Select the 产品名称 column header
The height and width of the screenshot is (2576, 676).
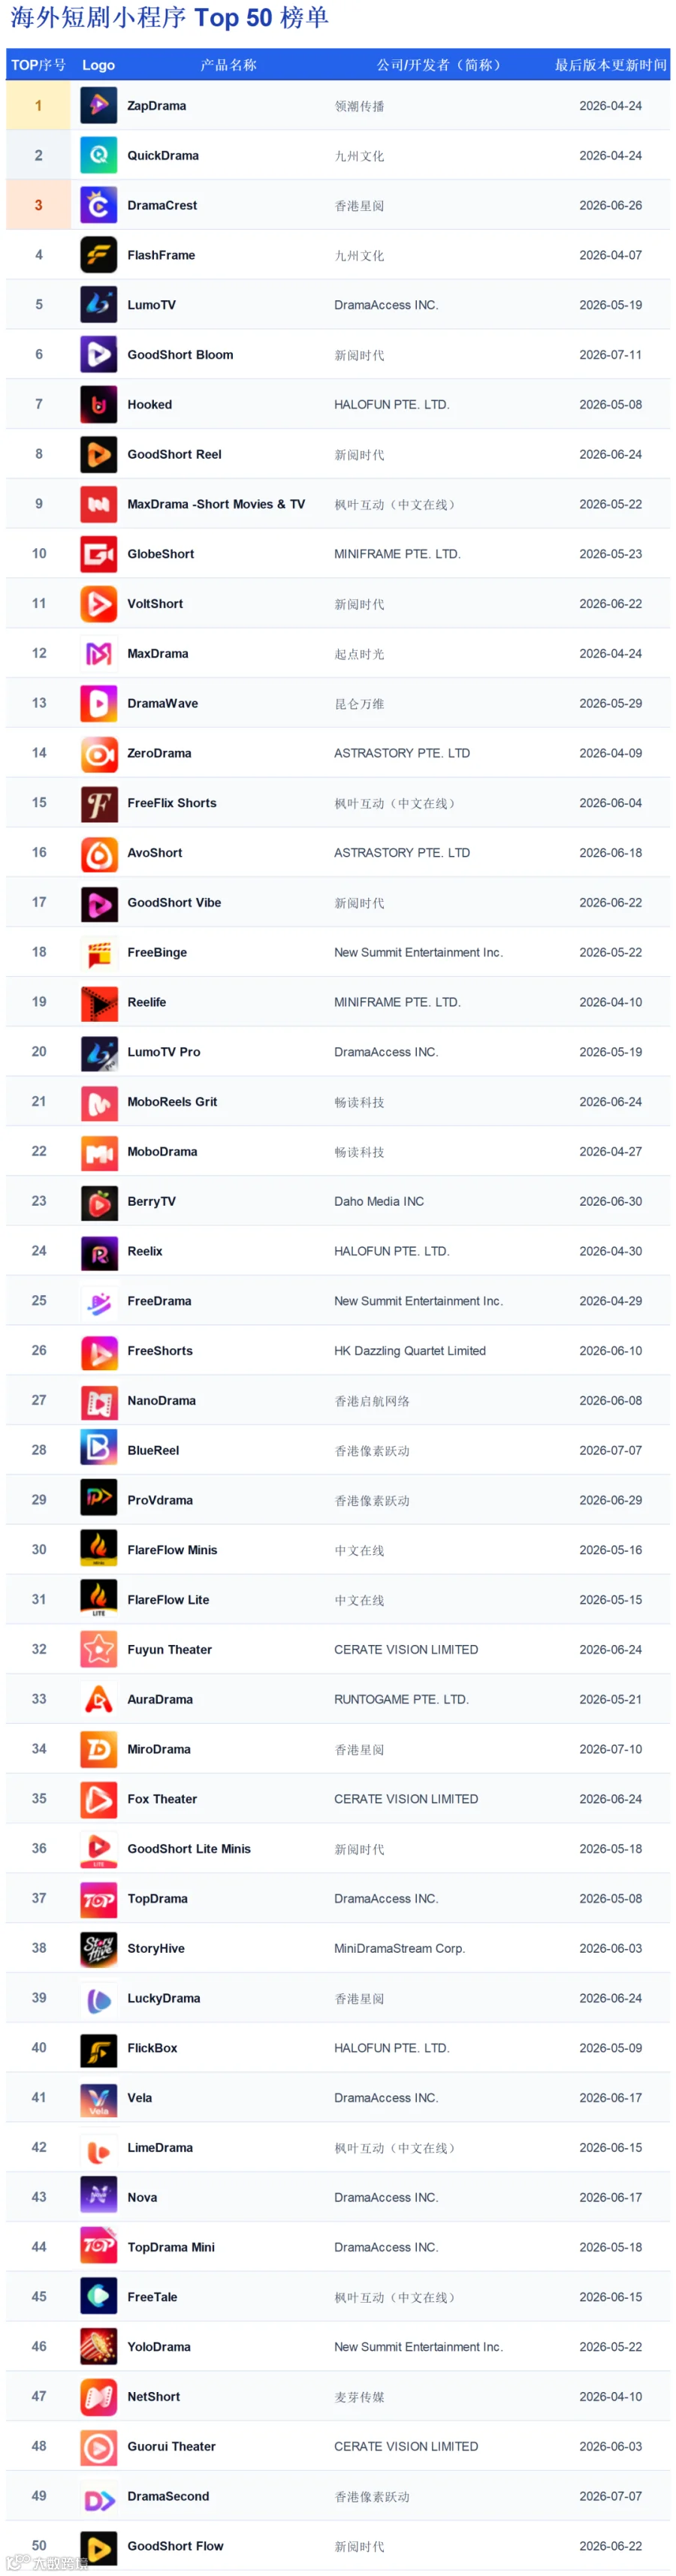click(x=228, y=65)
